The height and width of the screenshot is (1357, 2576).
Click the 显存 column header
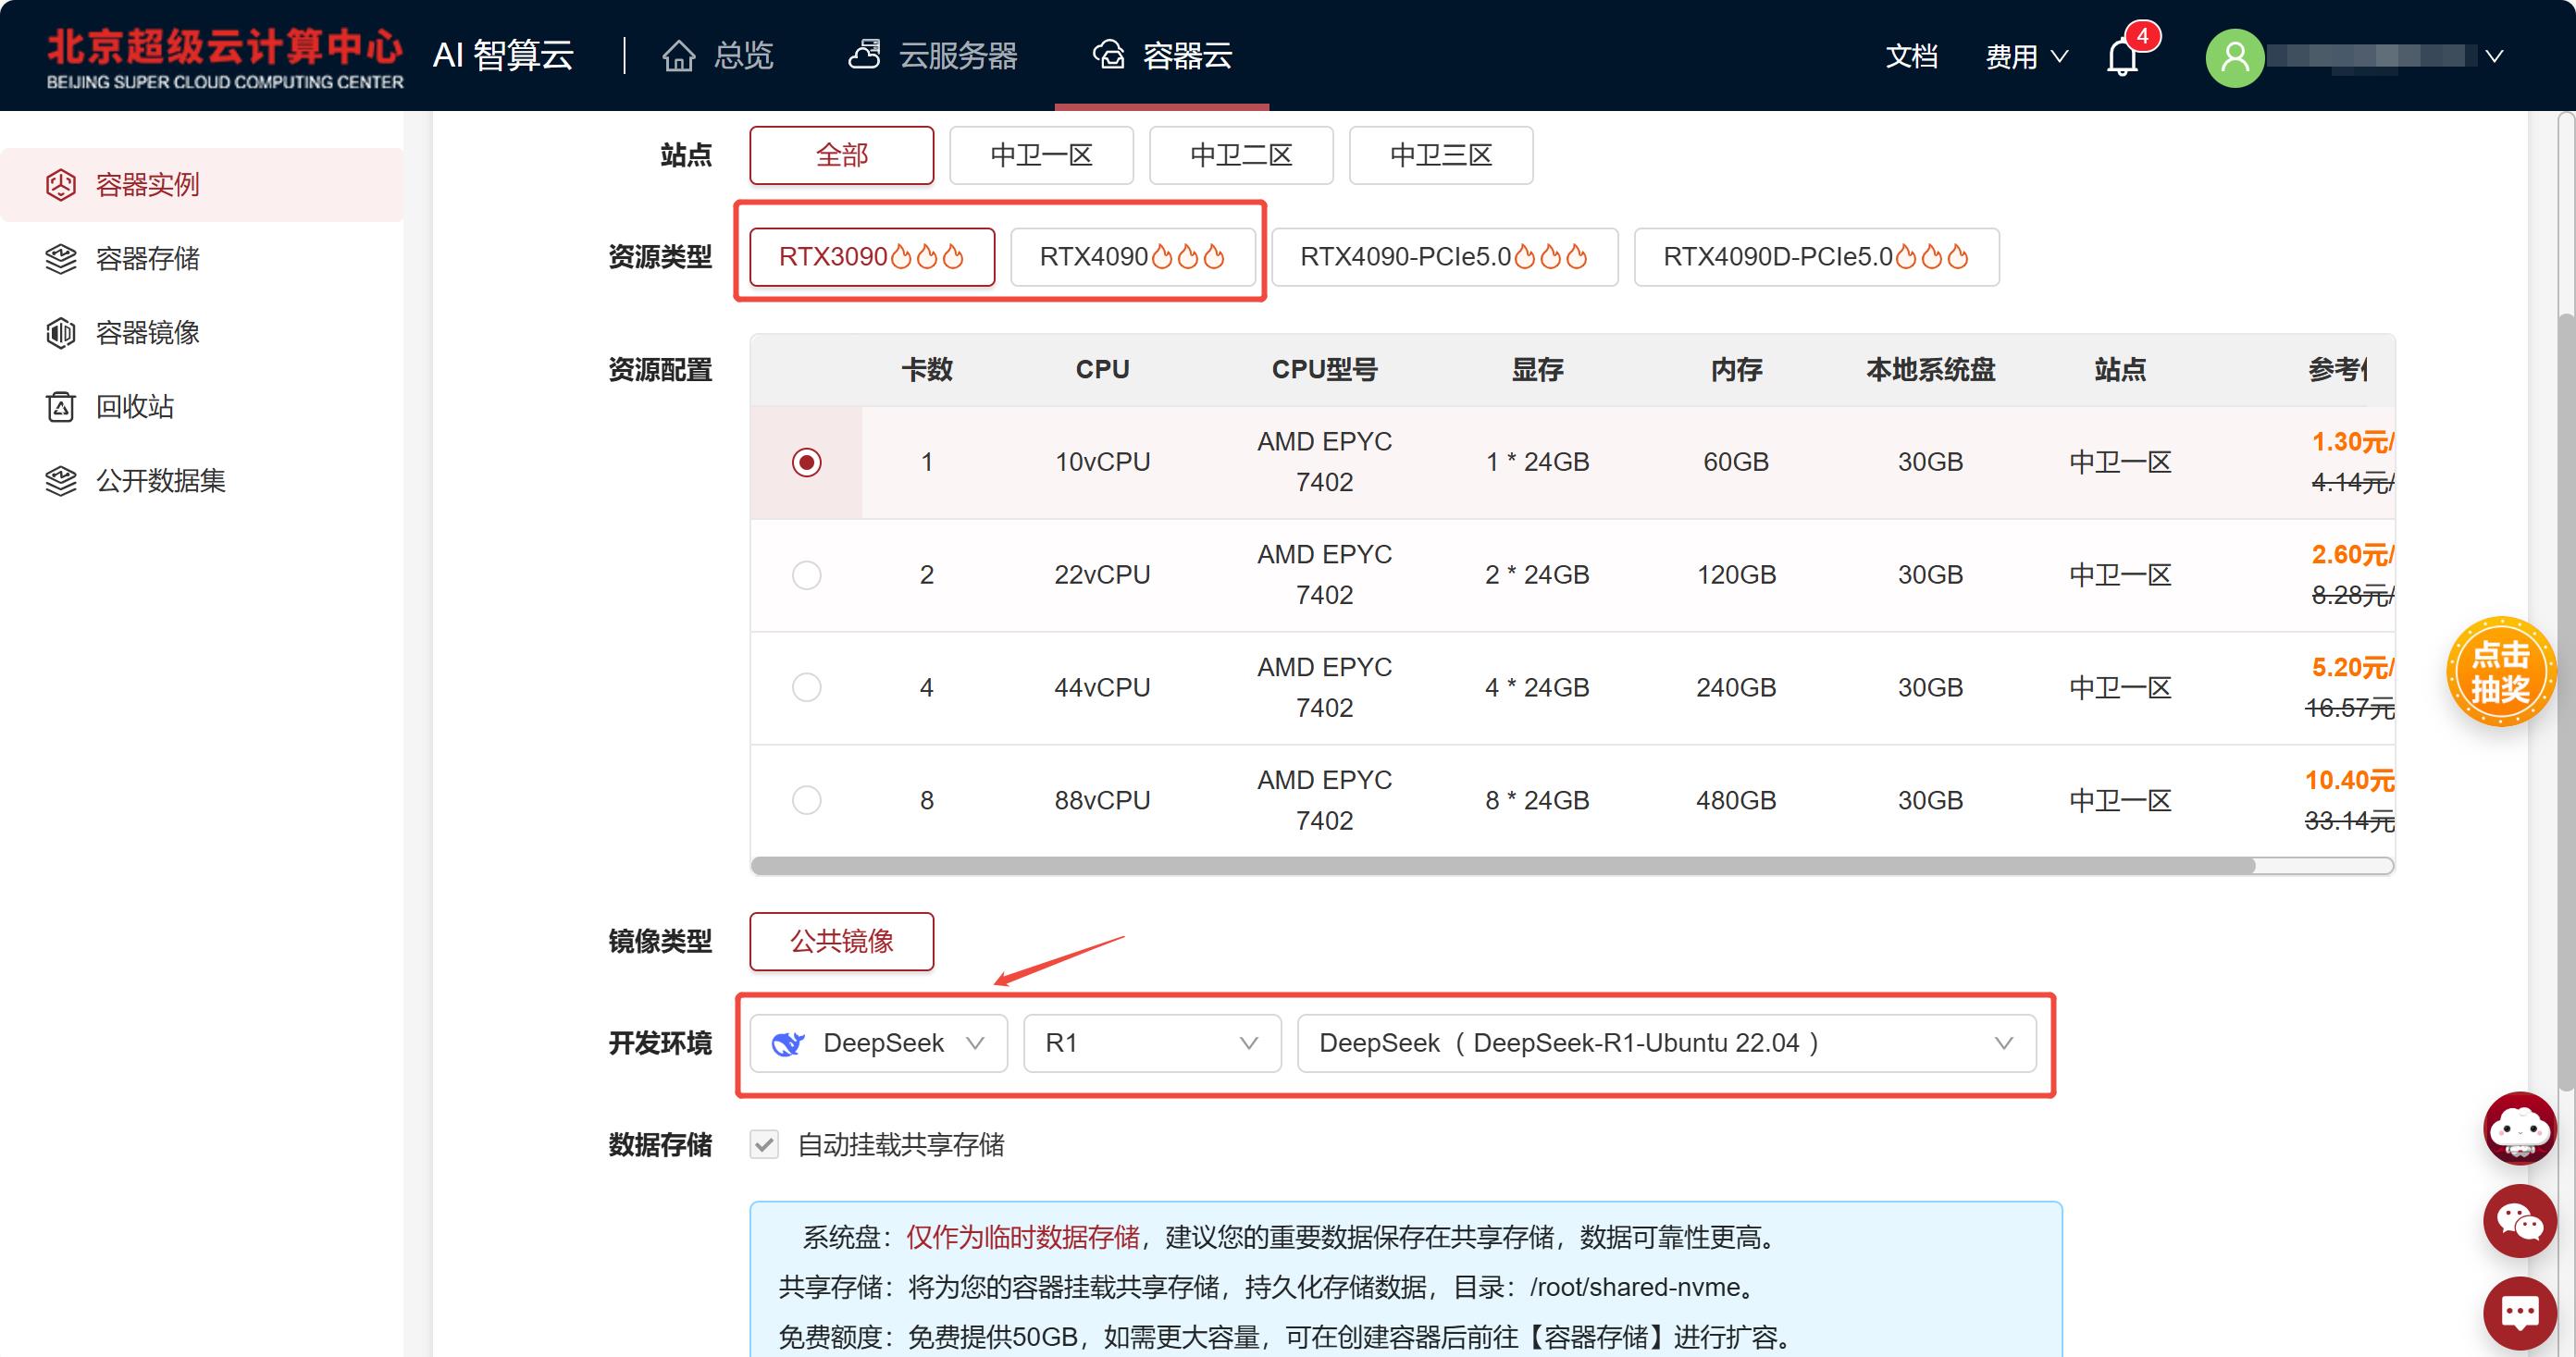click(1537, 370)
